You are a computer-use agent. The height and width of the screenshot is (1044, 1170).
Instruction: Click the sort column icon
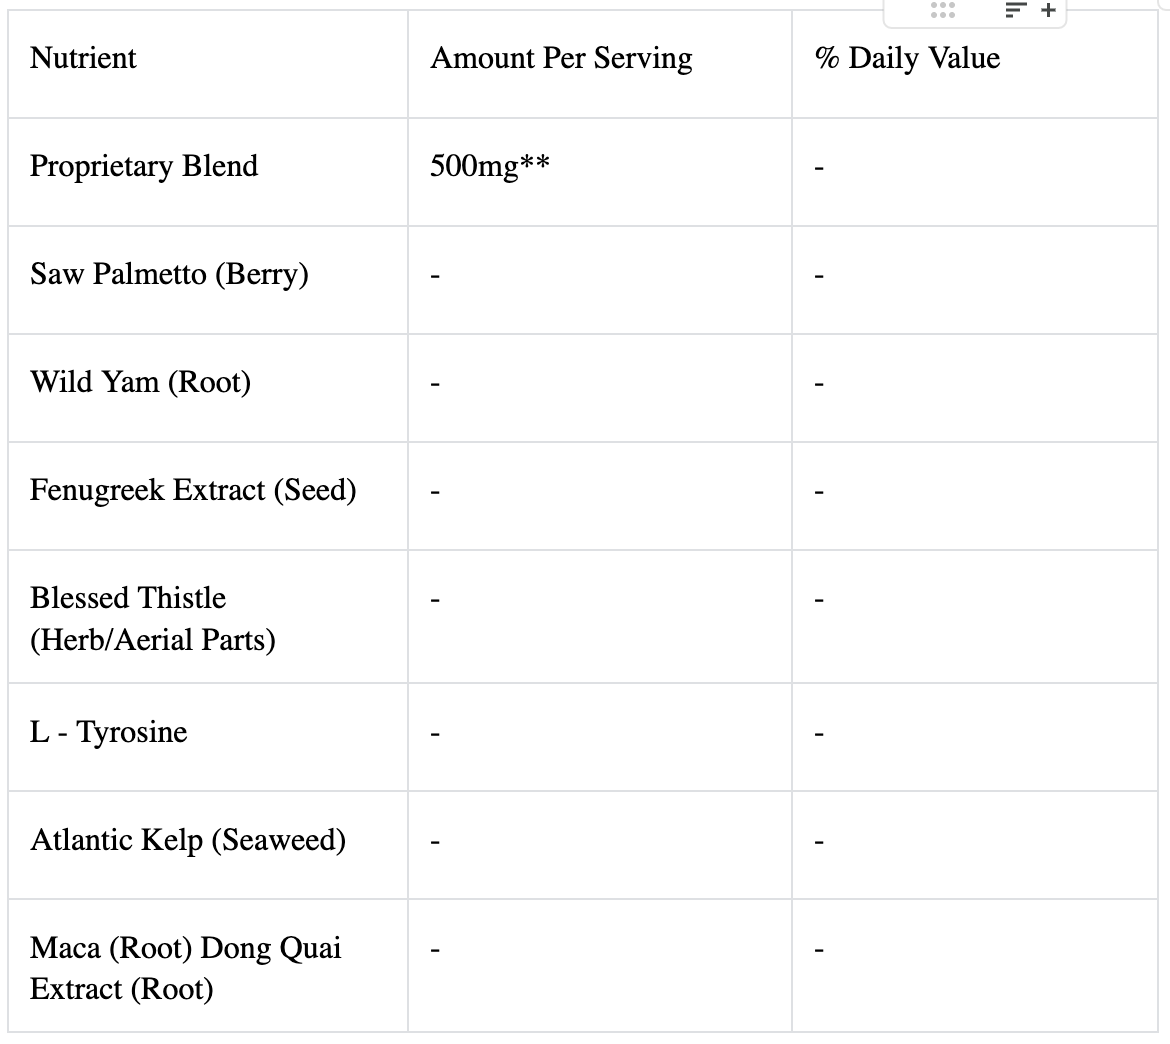click(x=1015, y=11)
